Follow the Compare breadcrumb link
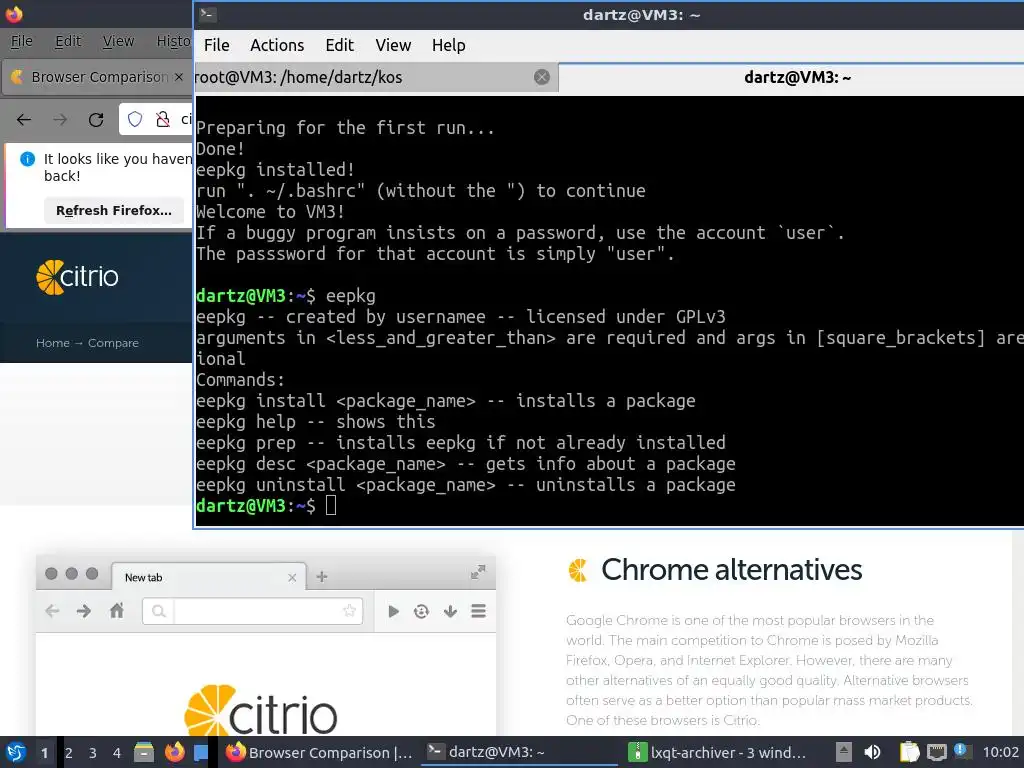This screenshot has height=768, width=1024. point(113,343)
